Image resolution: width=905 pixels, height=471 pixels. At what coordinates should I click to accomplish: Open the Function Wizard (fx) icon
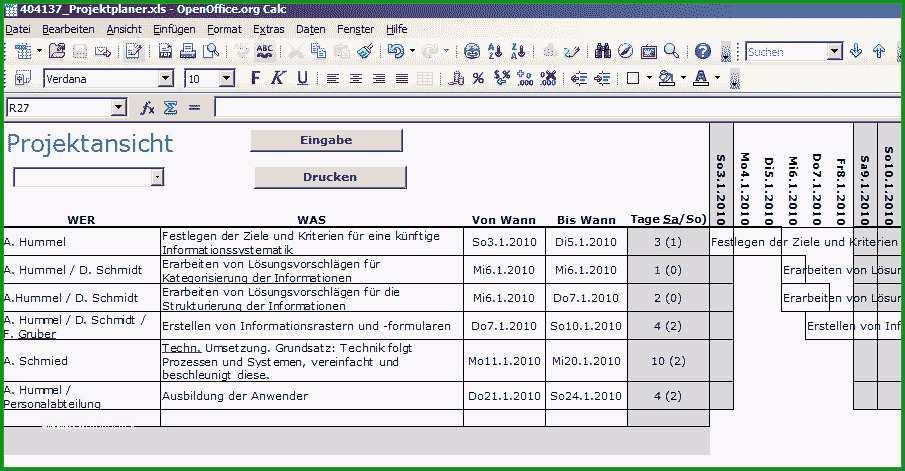click(x=148, y=108)
